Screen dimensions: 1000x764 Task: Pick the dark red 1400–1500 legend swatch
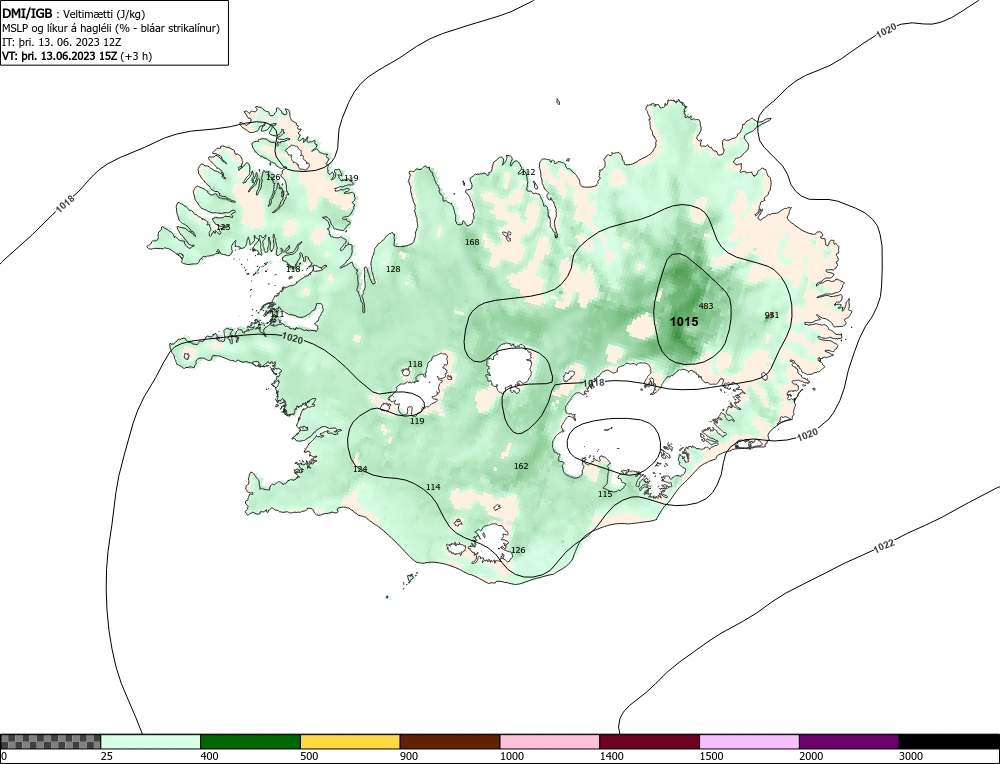649,741
